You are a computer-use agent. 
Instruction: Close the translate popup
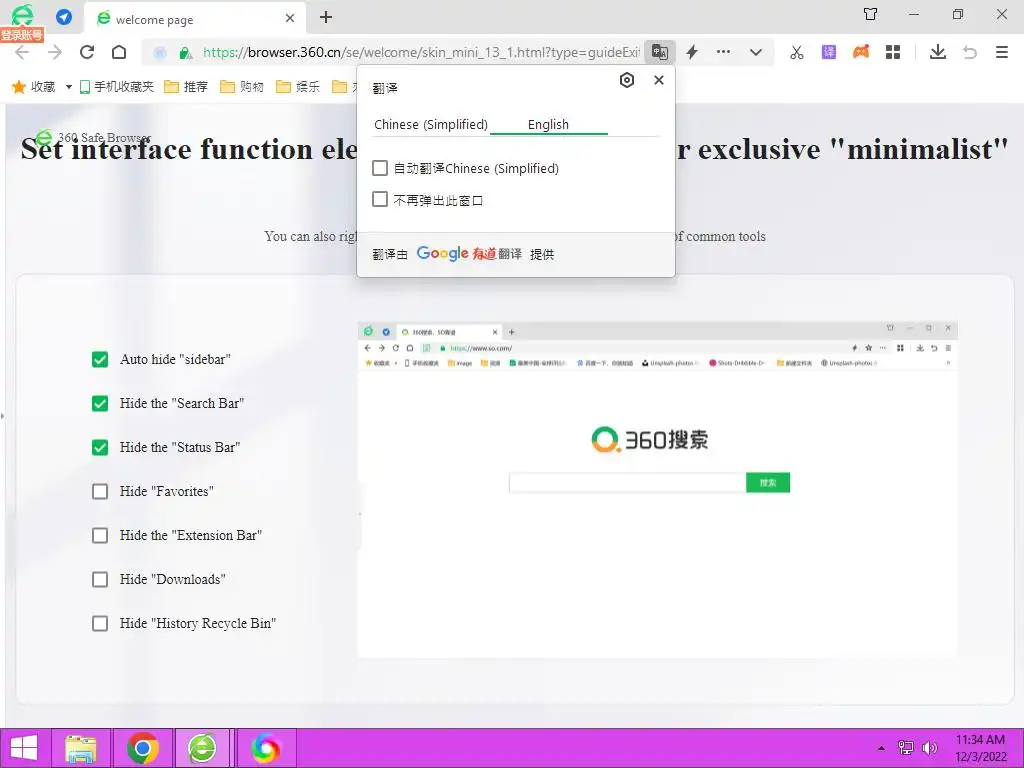point(659,80)
